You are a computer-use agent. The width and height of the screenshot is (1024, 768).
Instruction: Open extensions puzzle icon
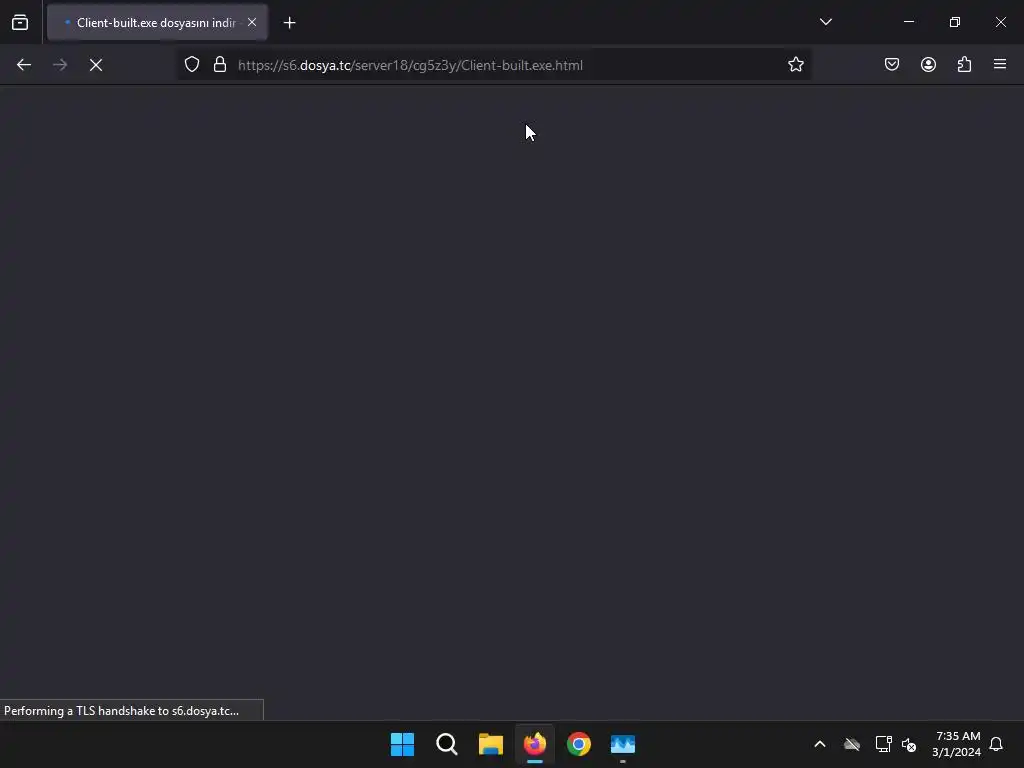[x=965, y=64]
